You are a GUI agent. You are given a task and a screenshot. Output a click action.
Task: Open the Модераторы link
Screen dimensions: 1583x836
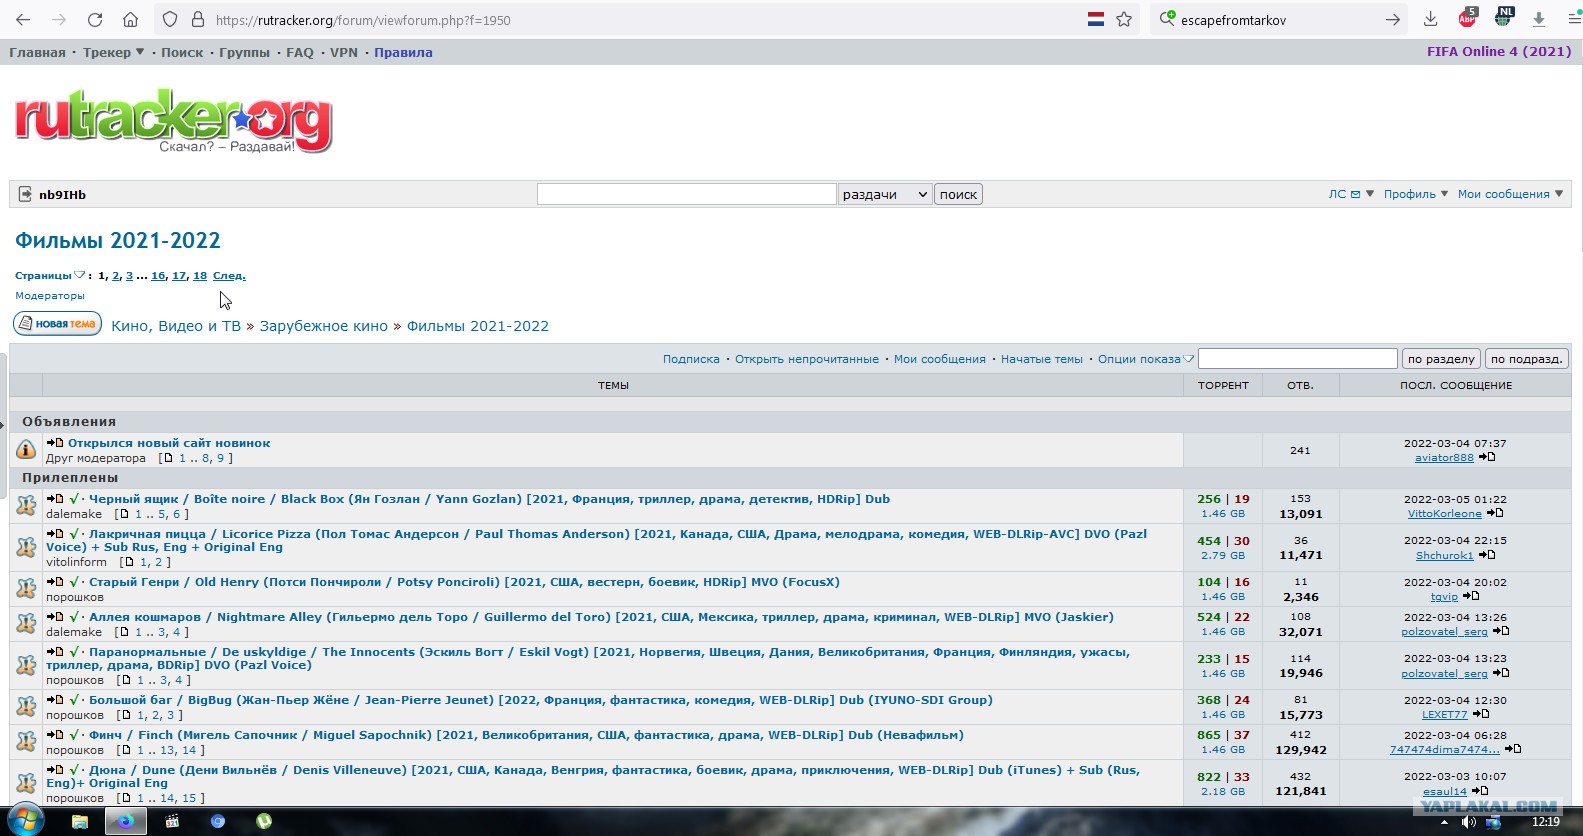50,296
